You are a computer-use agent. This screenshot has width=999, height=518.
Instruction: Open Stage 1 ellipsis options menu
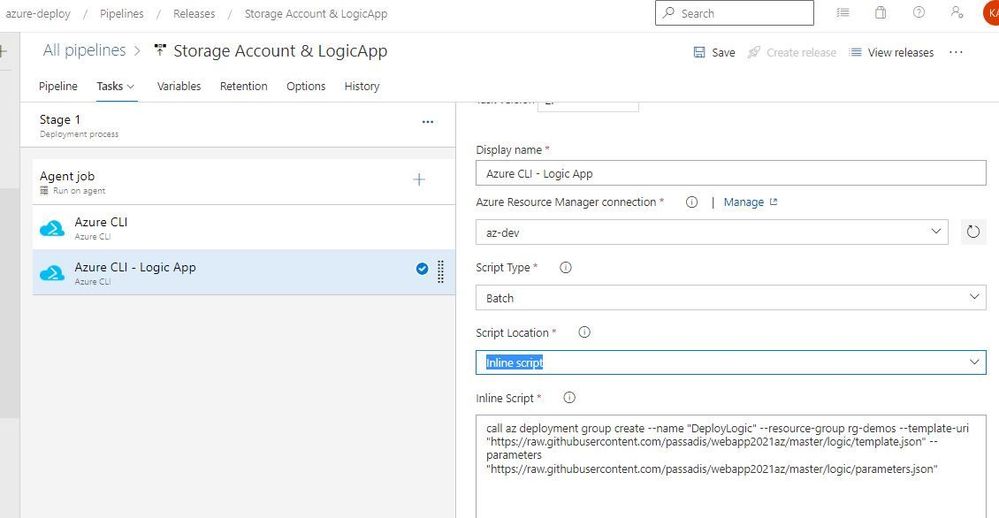[428, 122]
